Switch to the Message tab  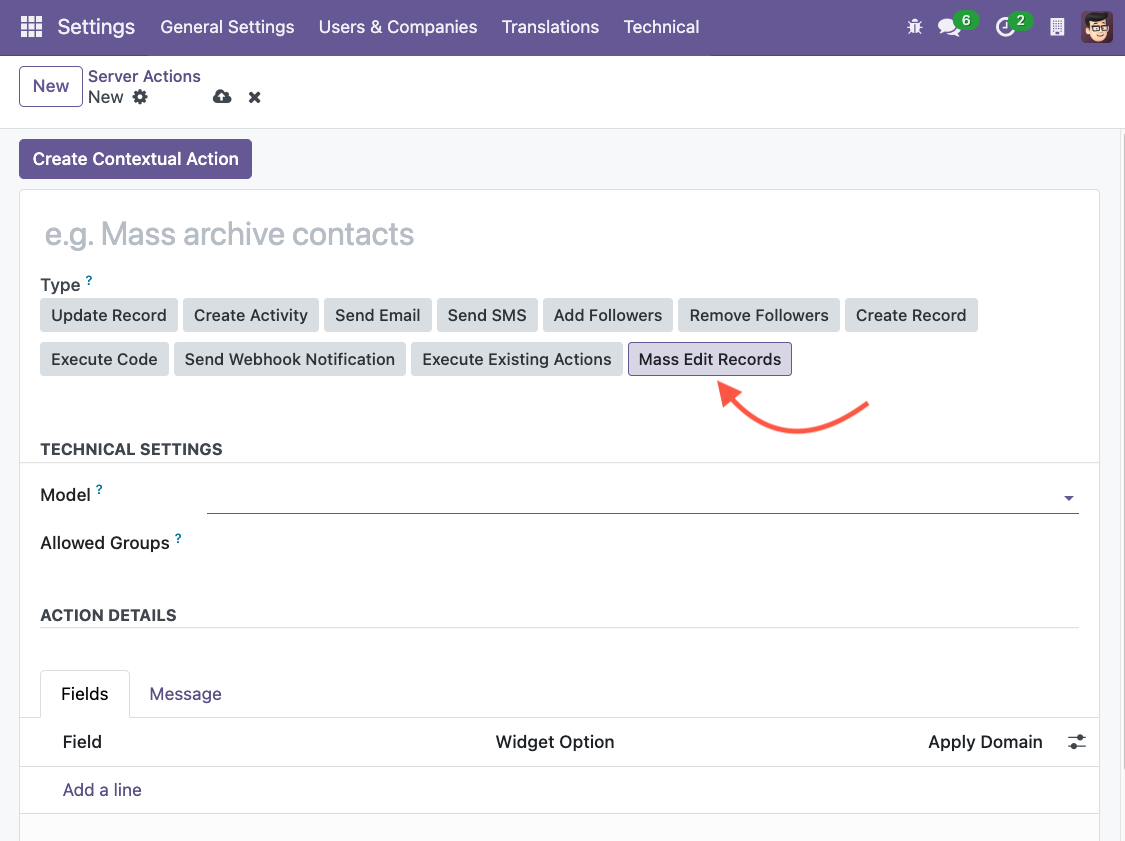point(185,694)
